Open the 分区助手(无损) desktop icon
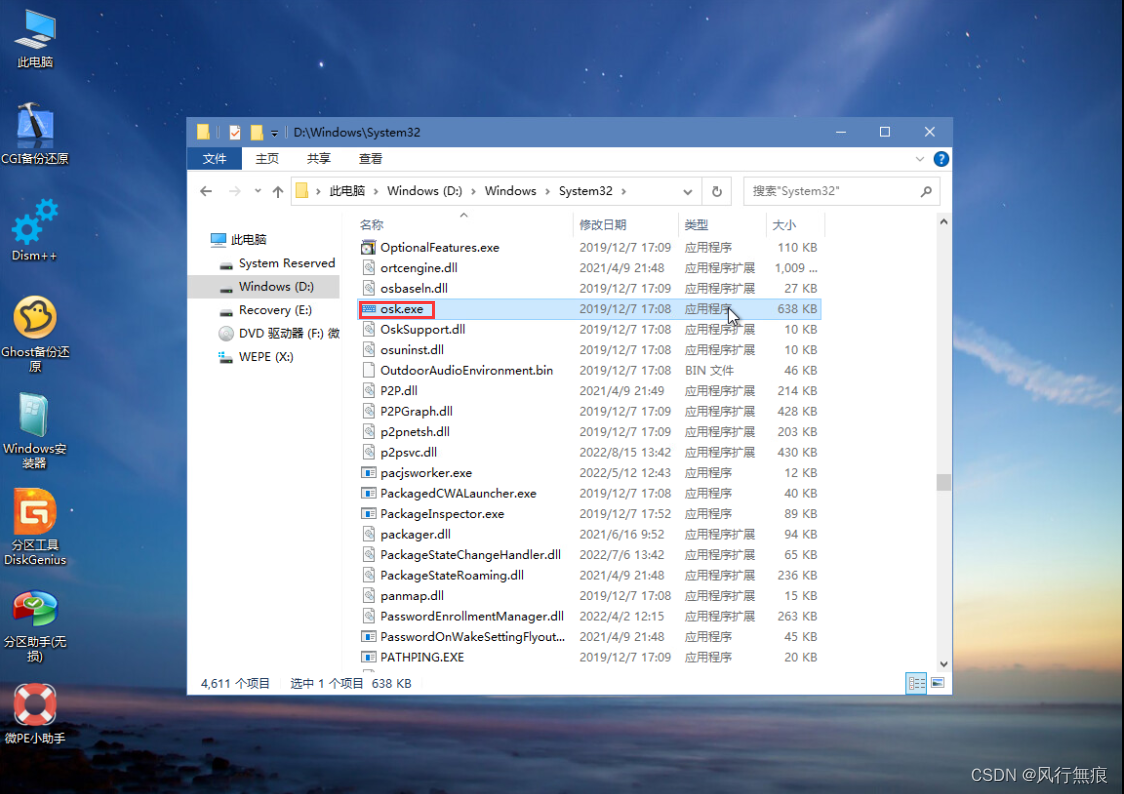Image resolution: width=1124 pixels, height=794 pixels. point(34,626)
